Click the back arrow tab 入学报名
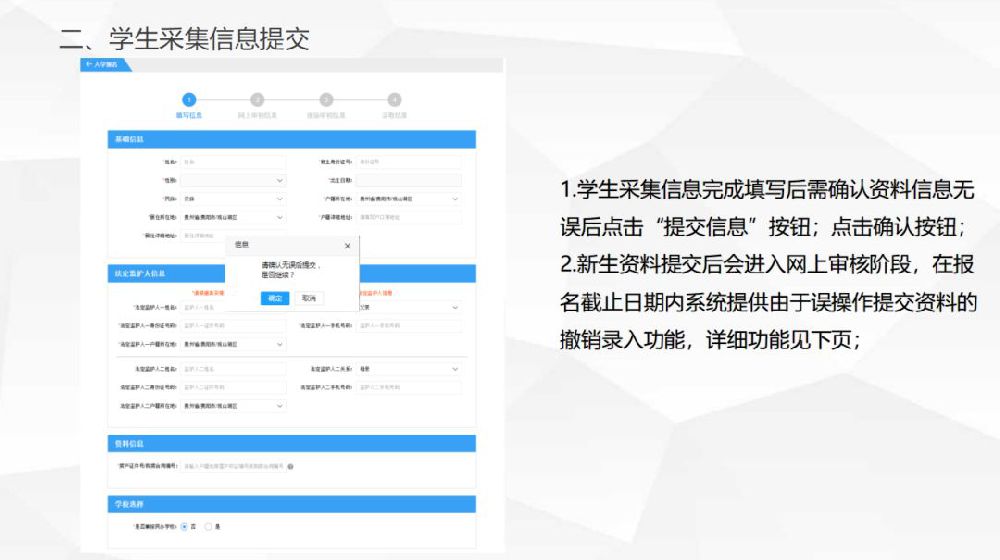This screenshot has width=1000, height=560. [x=105, y=64]
